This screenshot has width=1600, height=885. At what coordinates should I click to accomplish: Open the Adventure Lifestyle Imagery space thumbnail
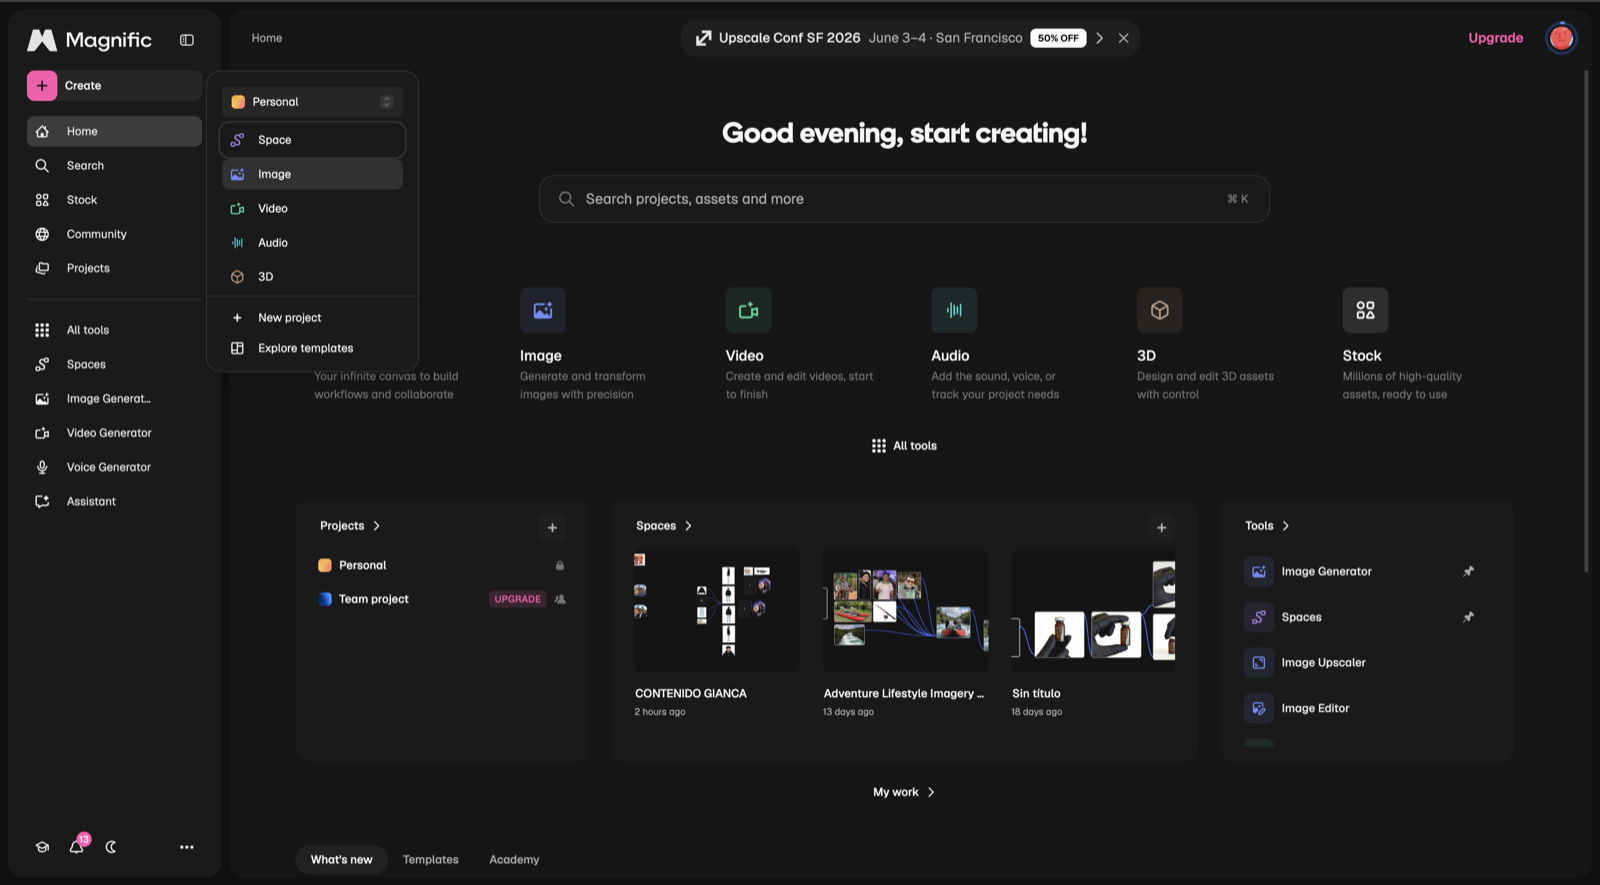[x=905, y=610]
